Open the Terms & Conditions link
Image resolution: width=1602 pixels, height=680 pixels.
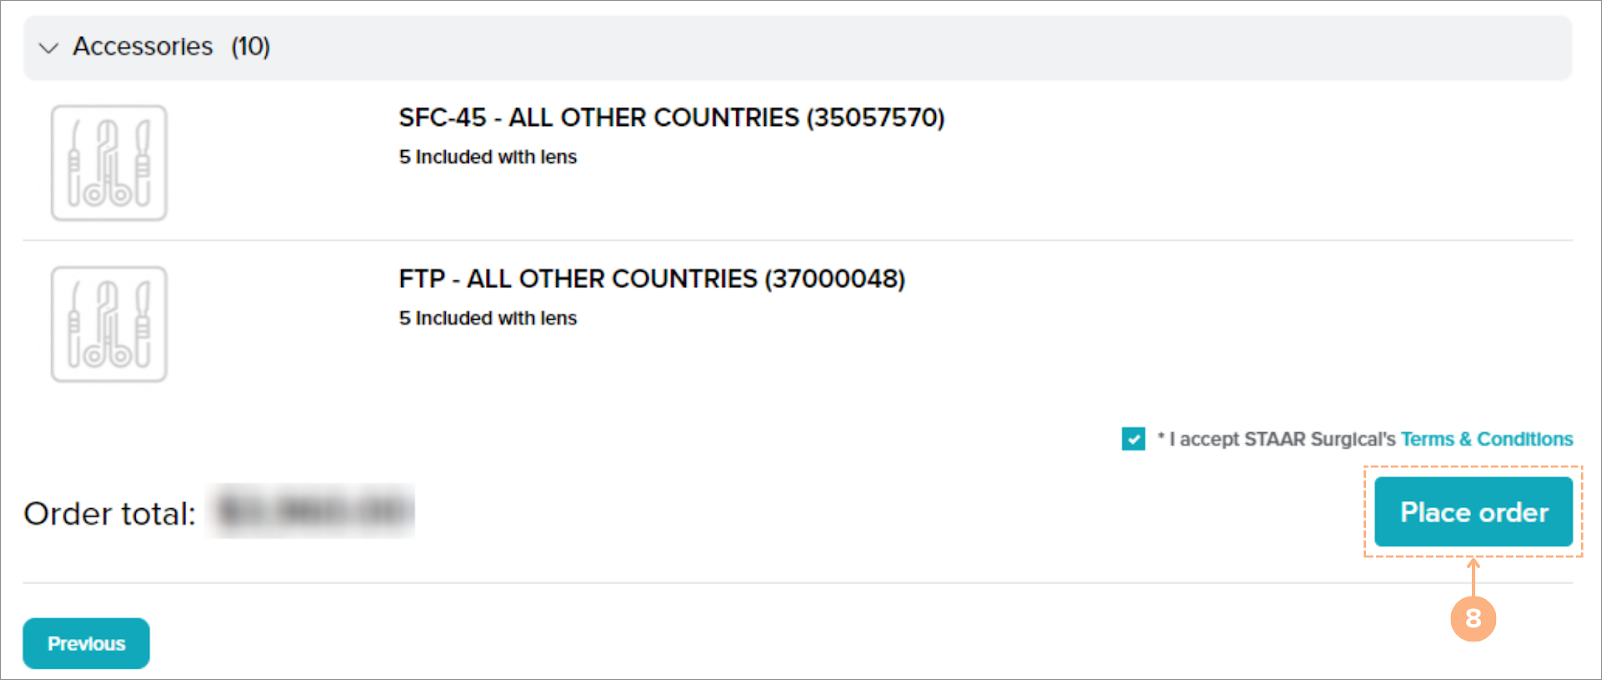pyautogui.click(x=1486, y=439)
